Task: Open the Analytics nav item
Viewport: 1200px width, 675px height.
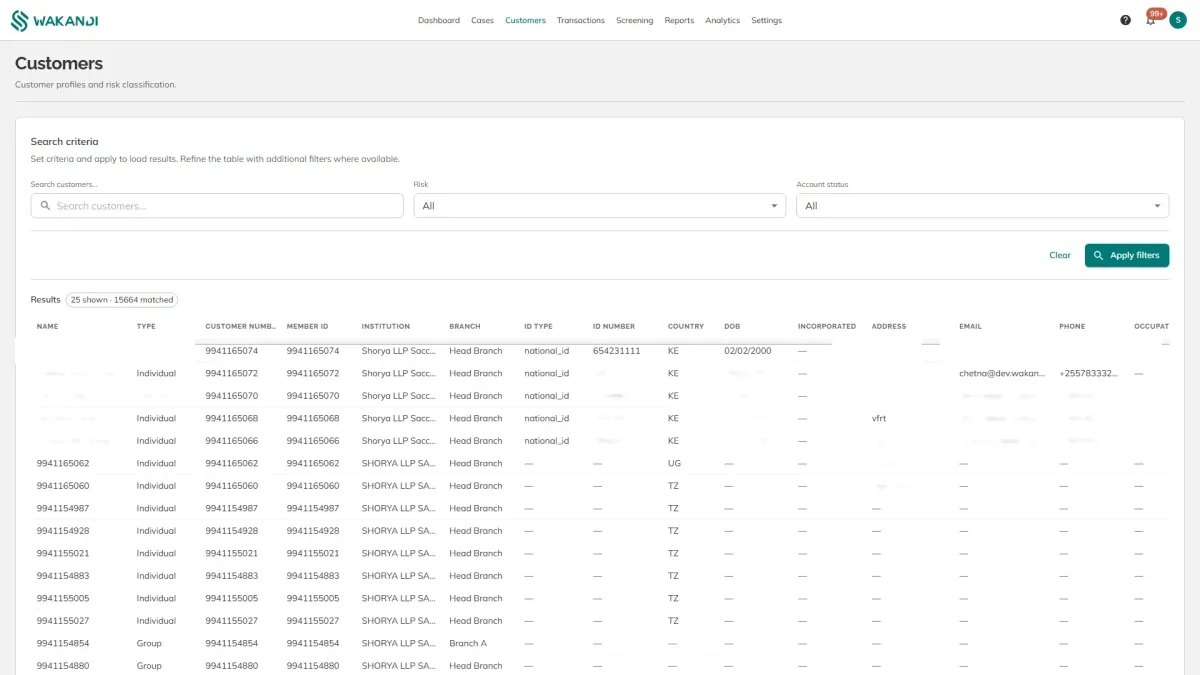Action: click(x=722, y=20)
